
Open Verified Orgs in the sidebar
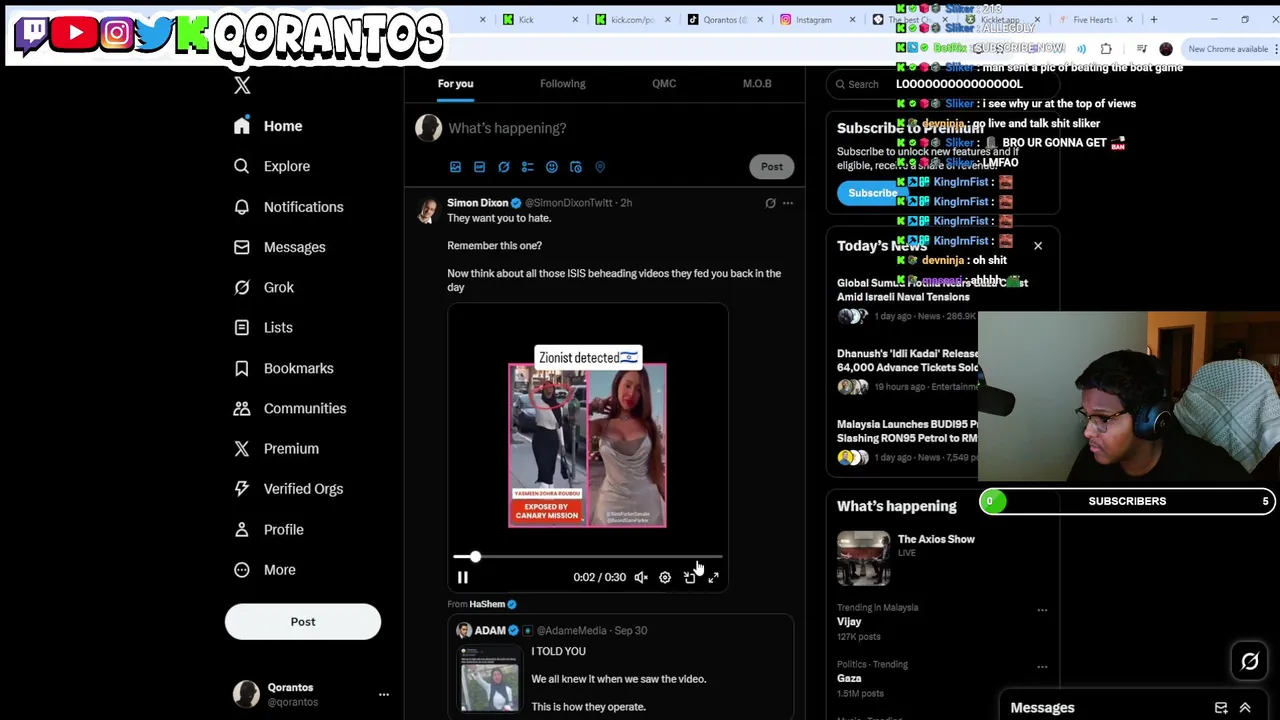coord(288,489)
